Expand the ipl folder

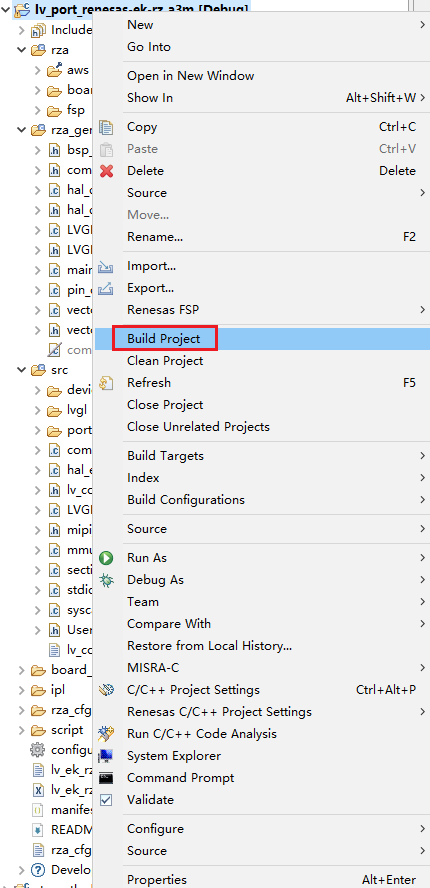(22, 690)
